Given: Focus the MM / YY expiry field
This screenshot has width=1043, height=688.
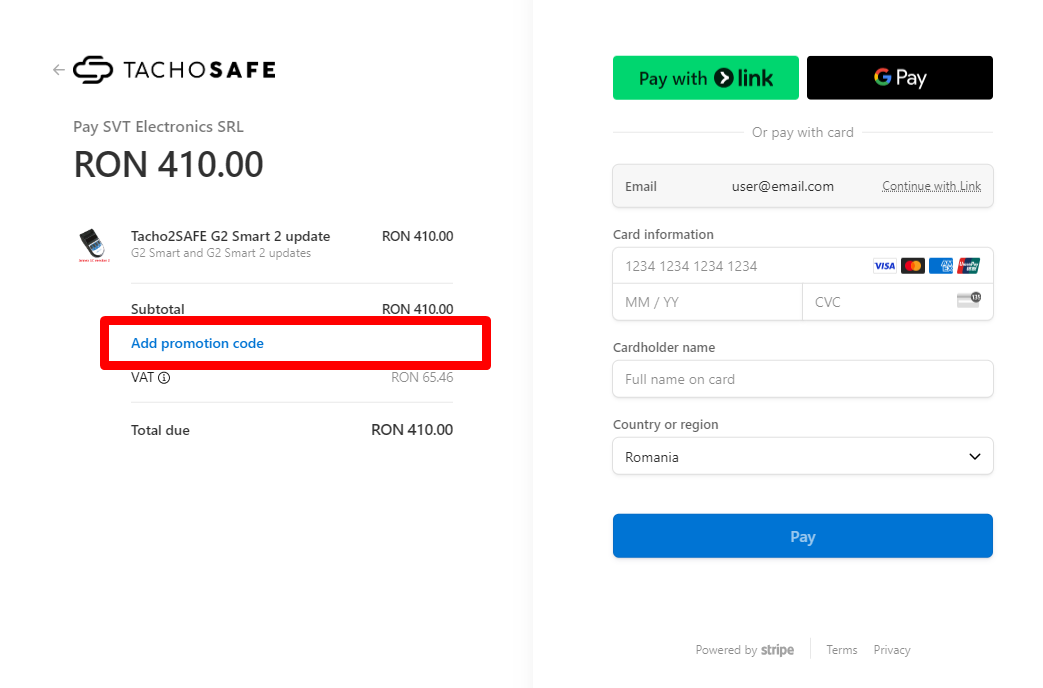Looking at the screenshot, I should pyautogui.click(x=708, y=302).
